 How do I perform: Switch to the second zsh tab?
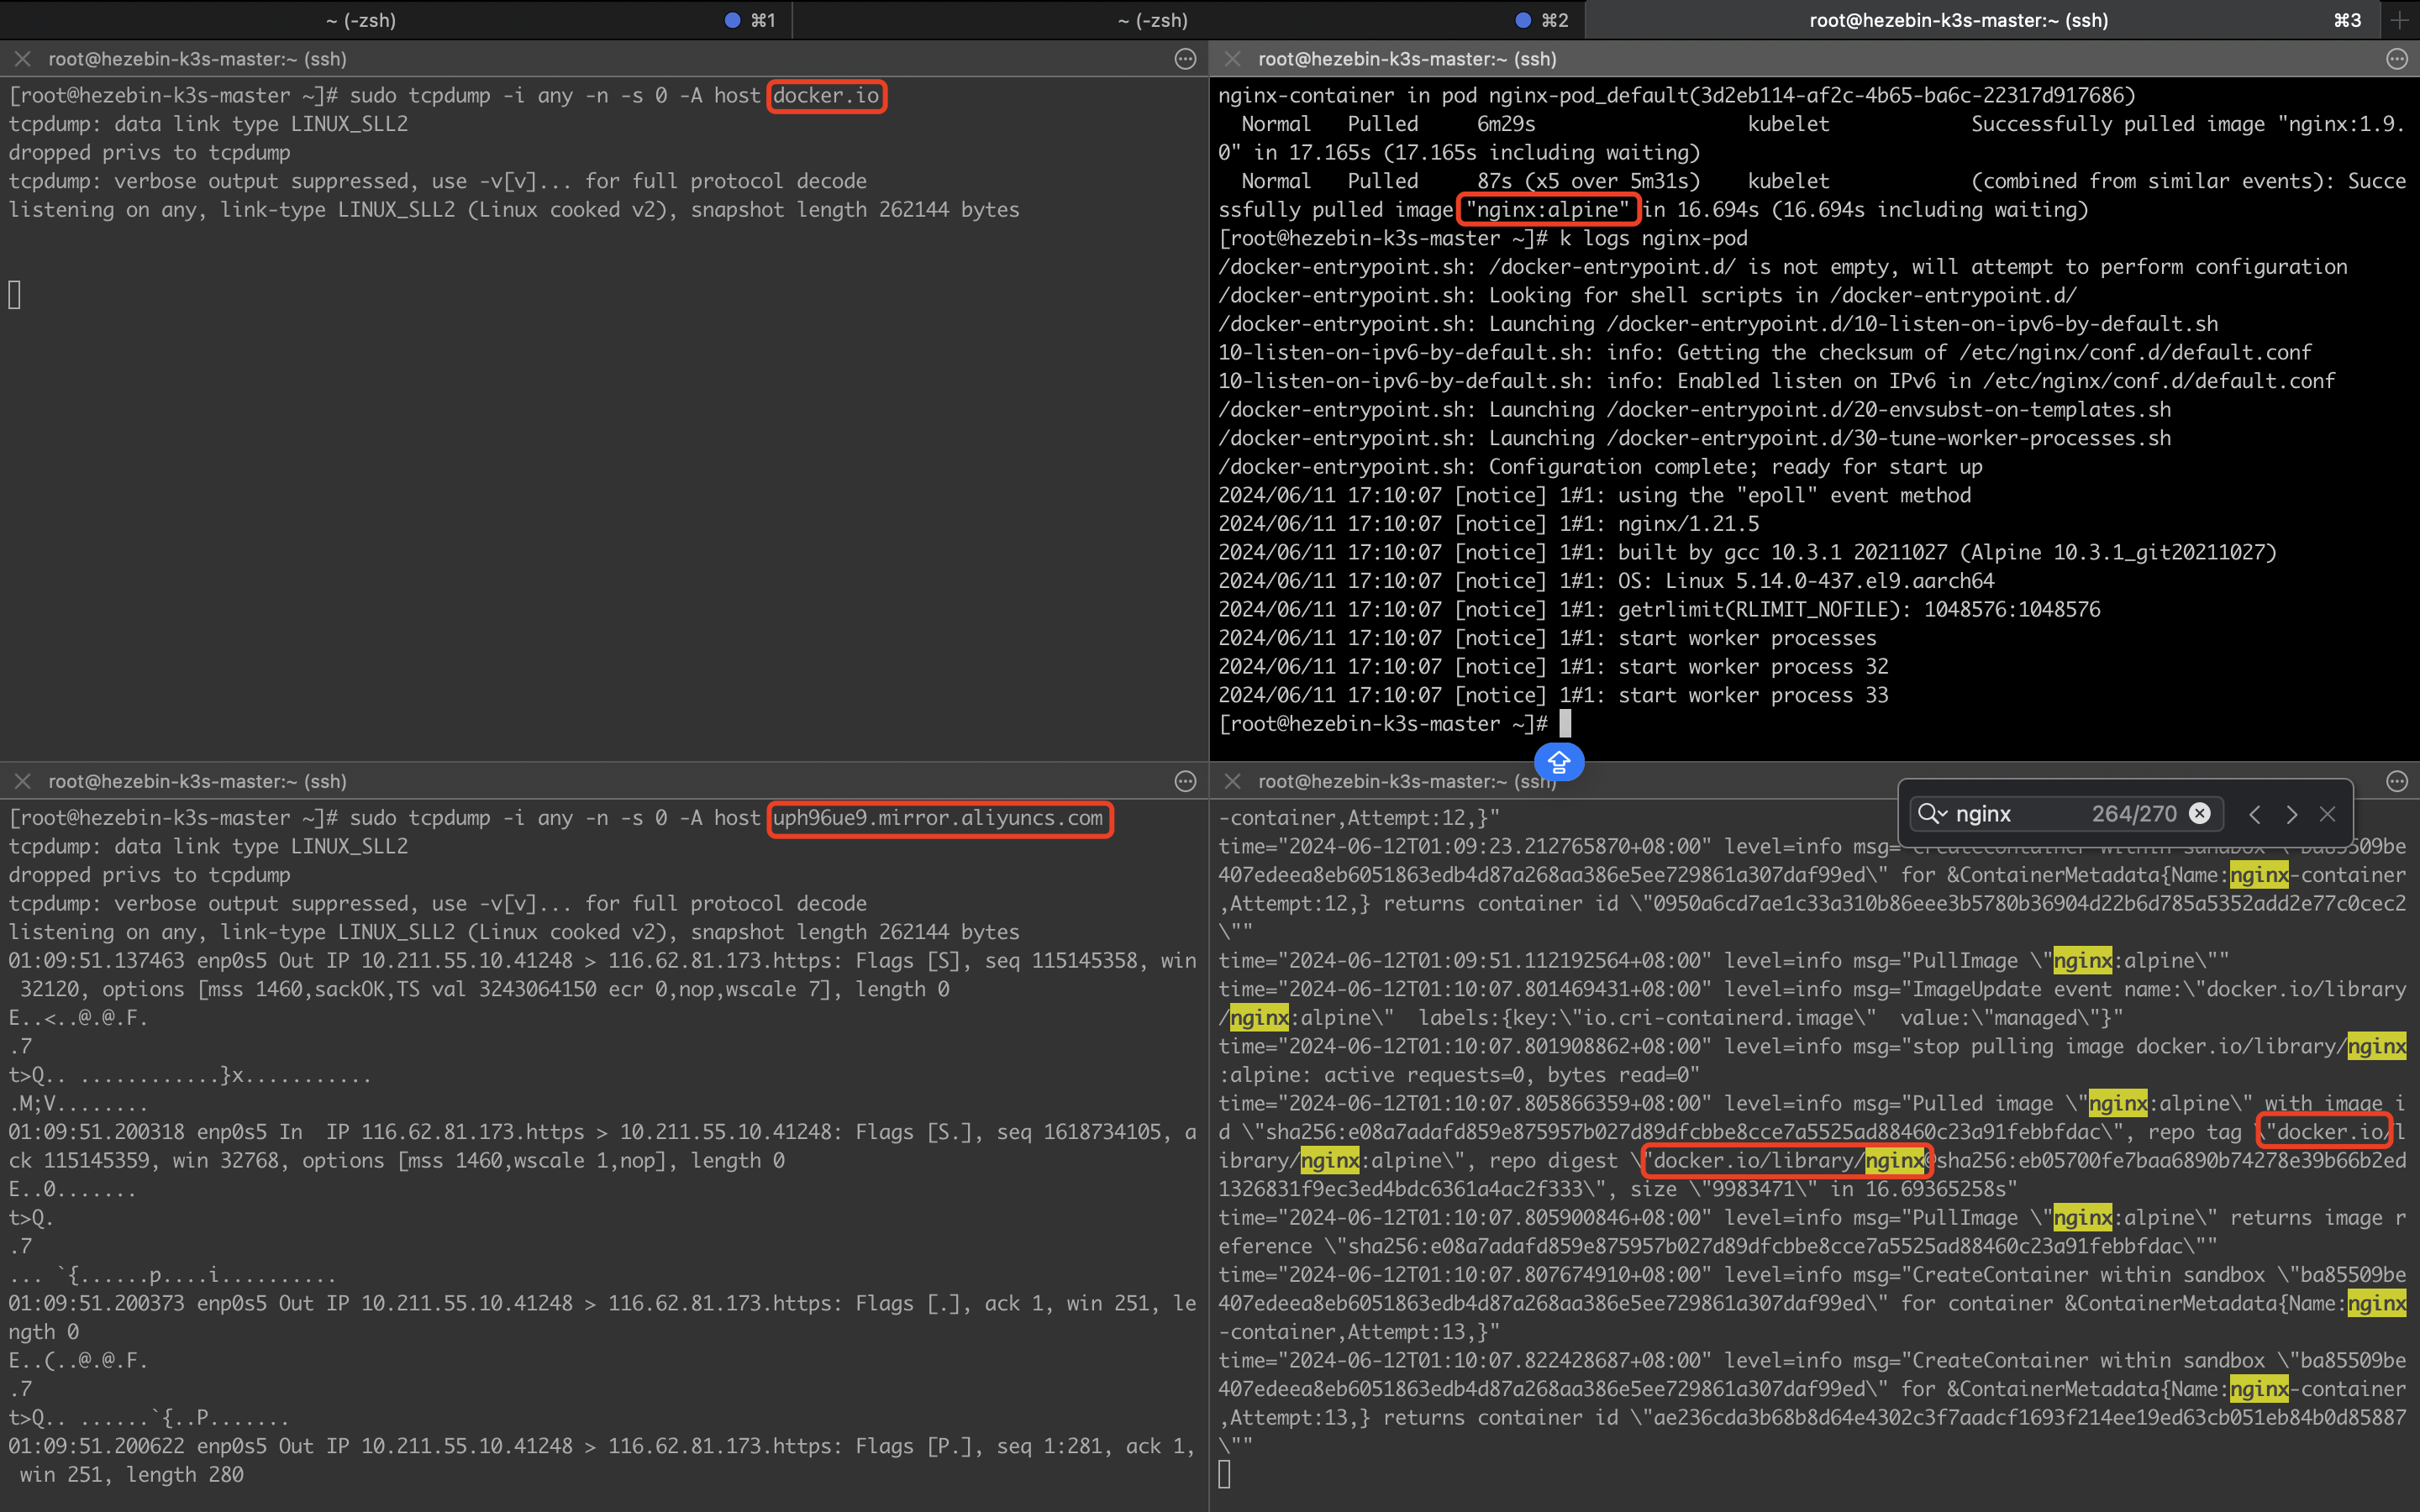pyautogui.click(x=1153, y=20)
